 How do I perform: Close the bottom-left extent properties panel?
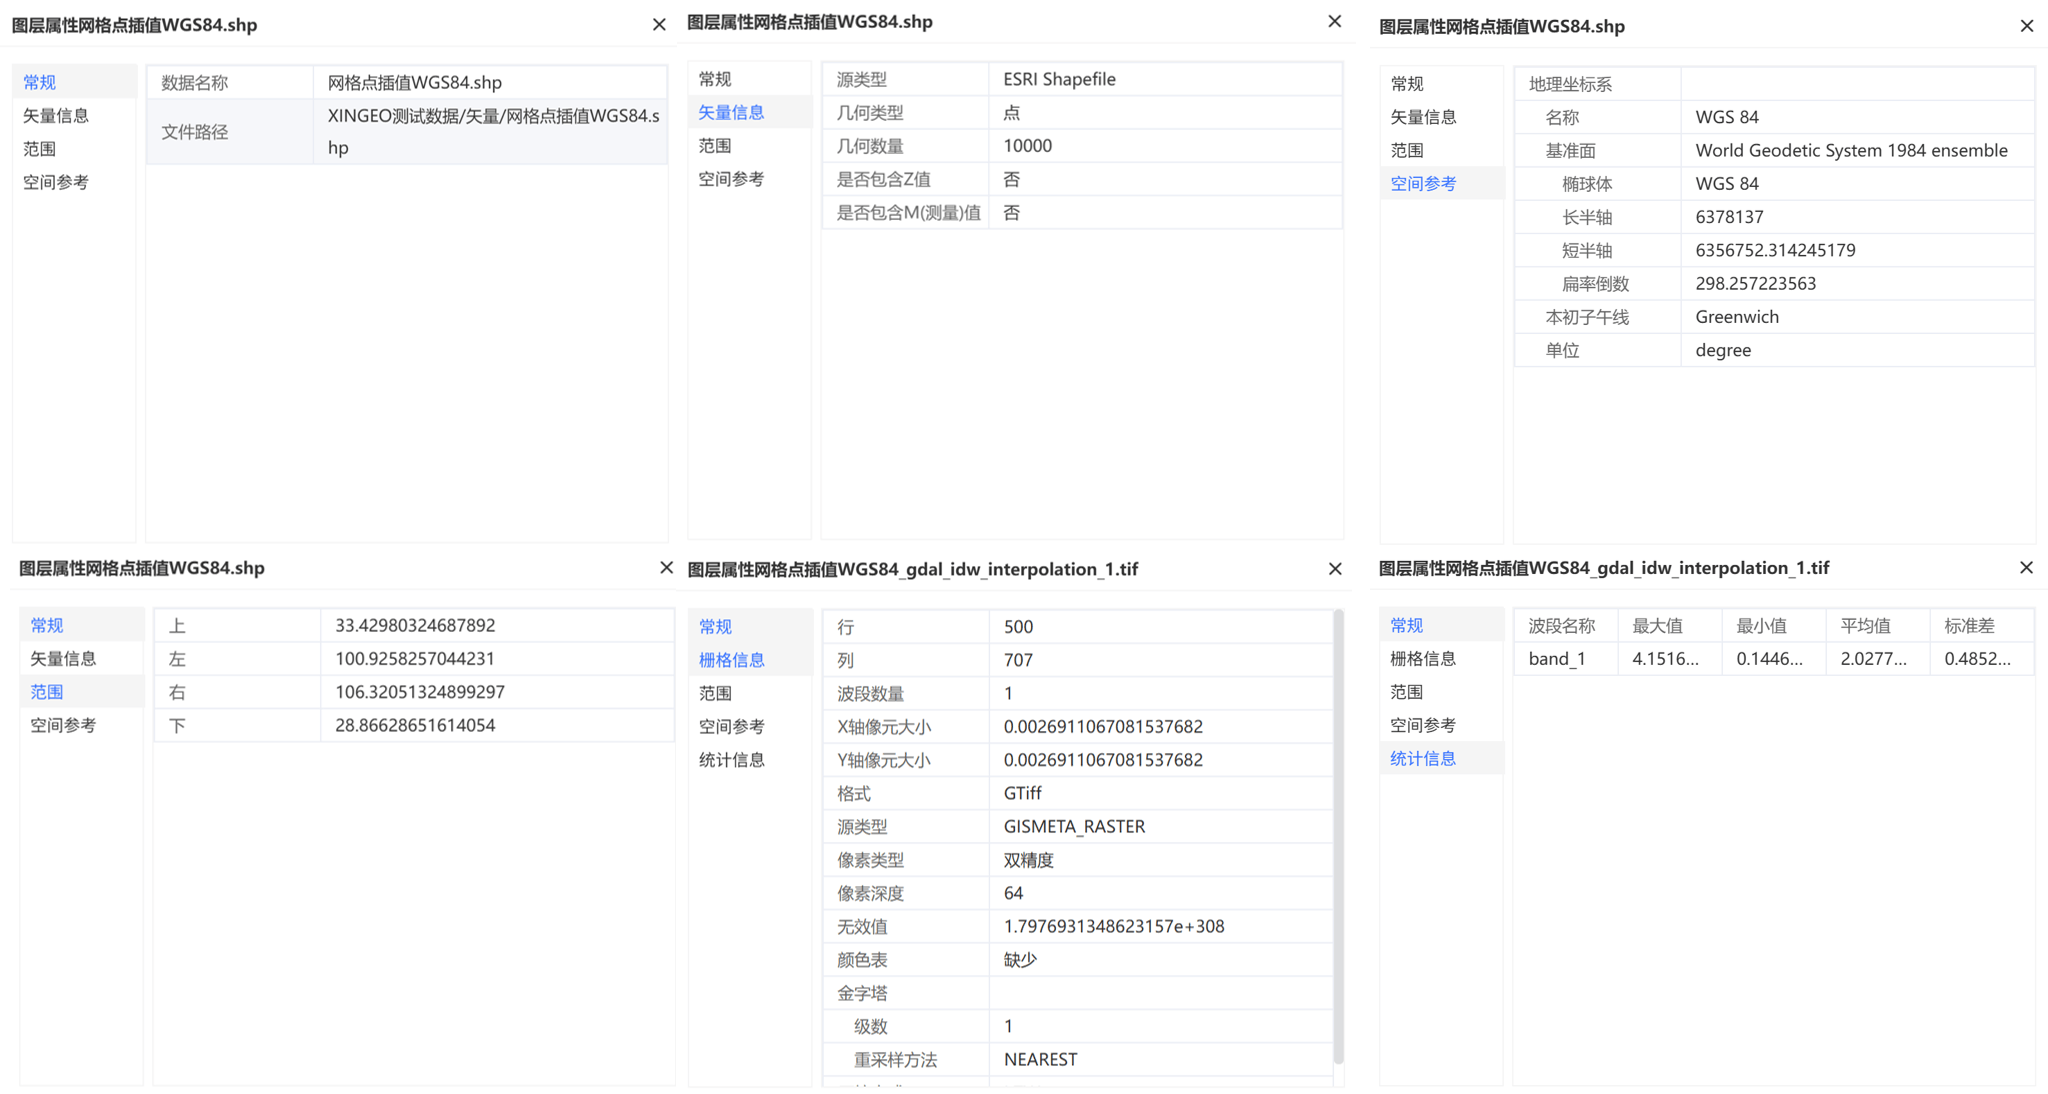click(x=667, y=568)
